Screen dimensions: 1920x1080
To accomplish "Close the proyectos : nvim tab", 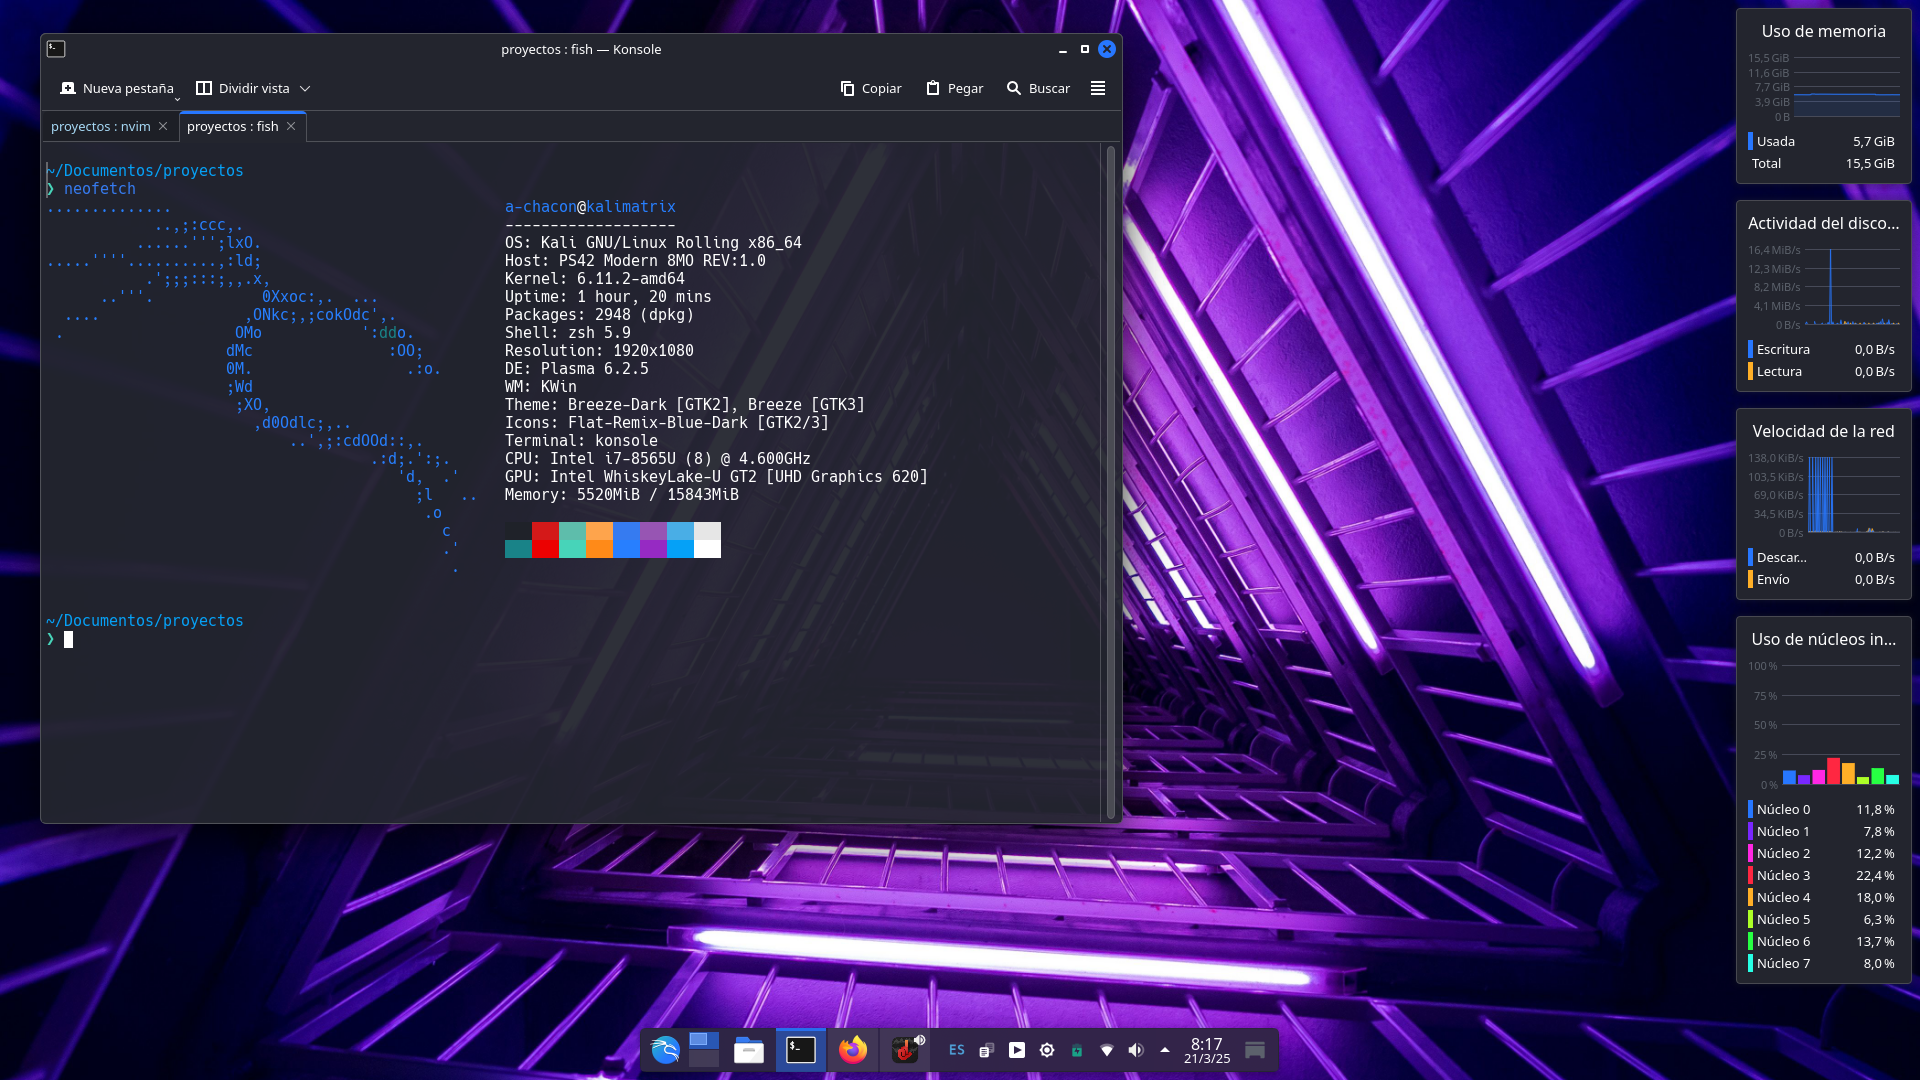I will (163, 126).
